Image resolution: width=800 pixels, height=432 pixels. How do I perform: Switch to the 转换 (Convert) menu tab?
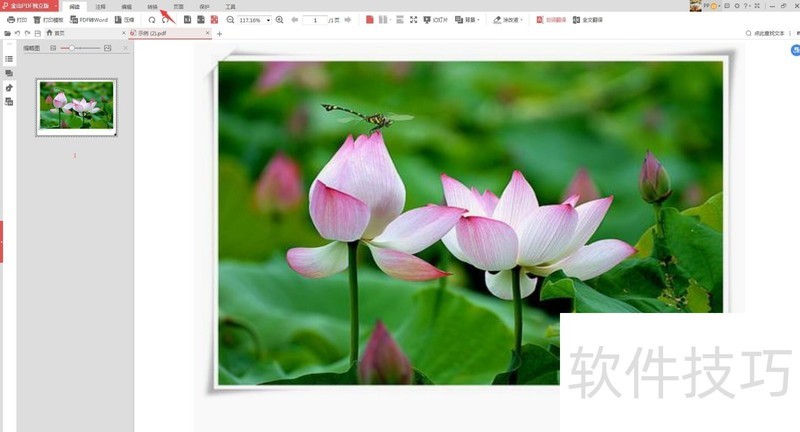point(153,6)
